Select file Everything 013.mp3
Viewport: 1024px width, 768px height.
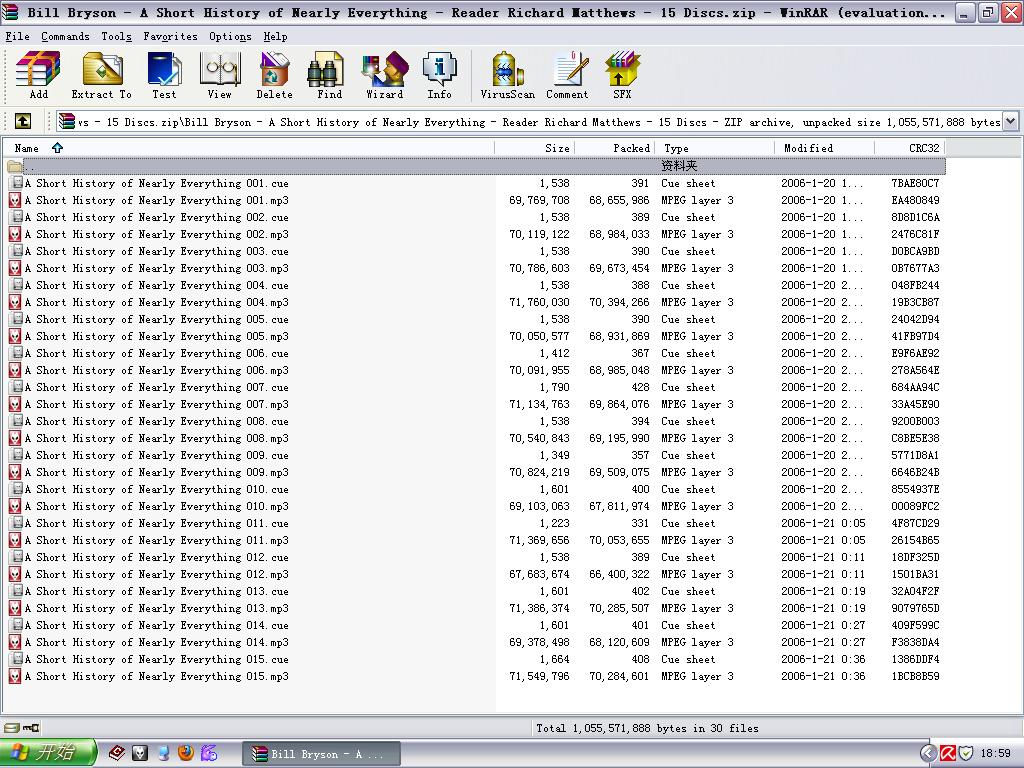[x=156, y=608]
